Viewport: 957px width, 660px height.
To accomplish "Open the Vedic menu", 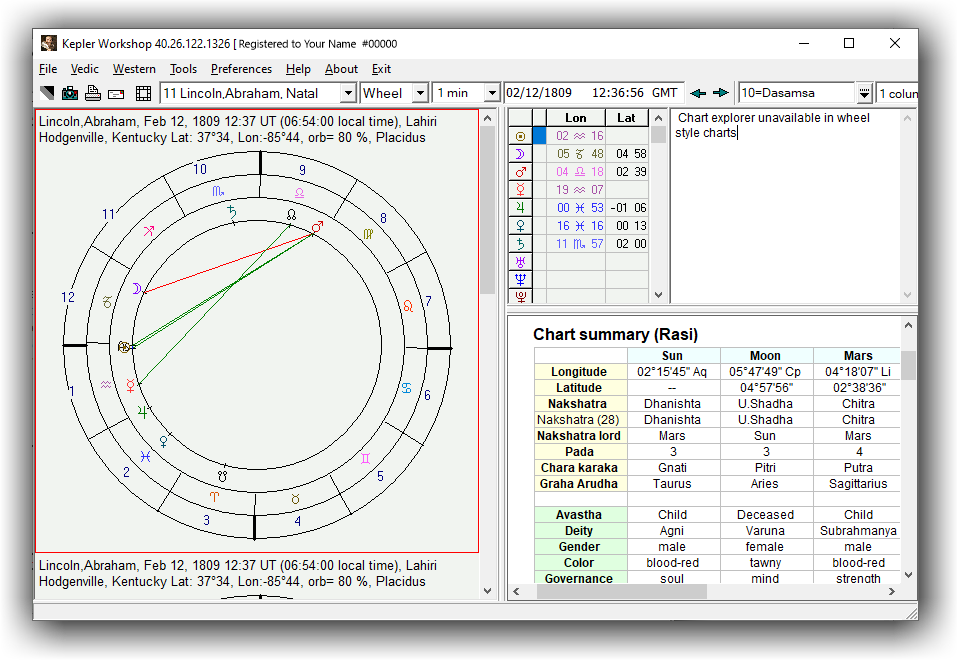I will (84, 69).
